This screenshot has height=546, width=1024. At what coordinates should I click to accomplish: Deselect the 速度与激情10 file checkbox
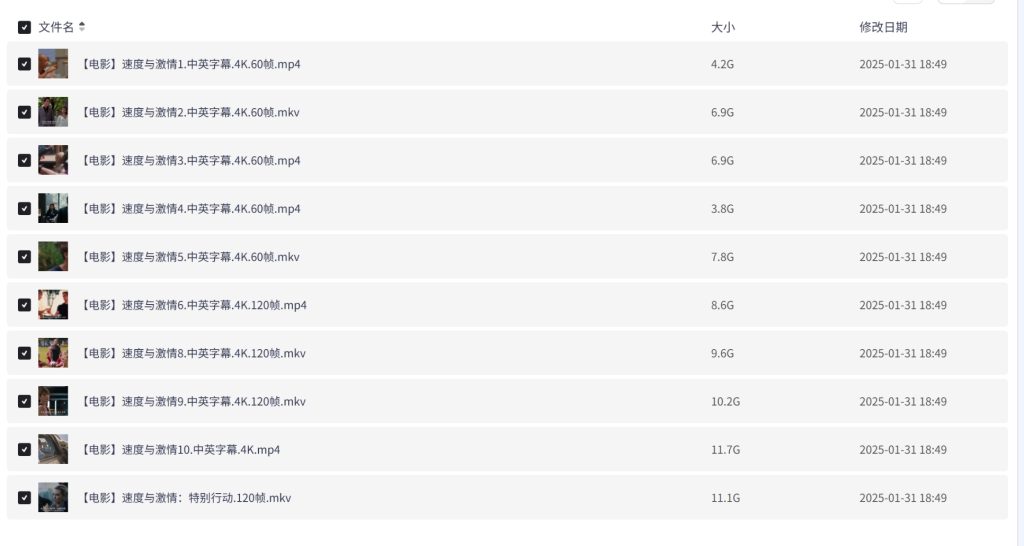(x=24, y=449)
